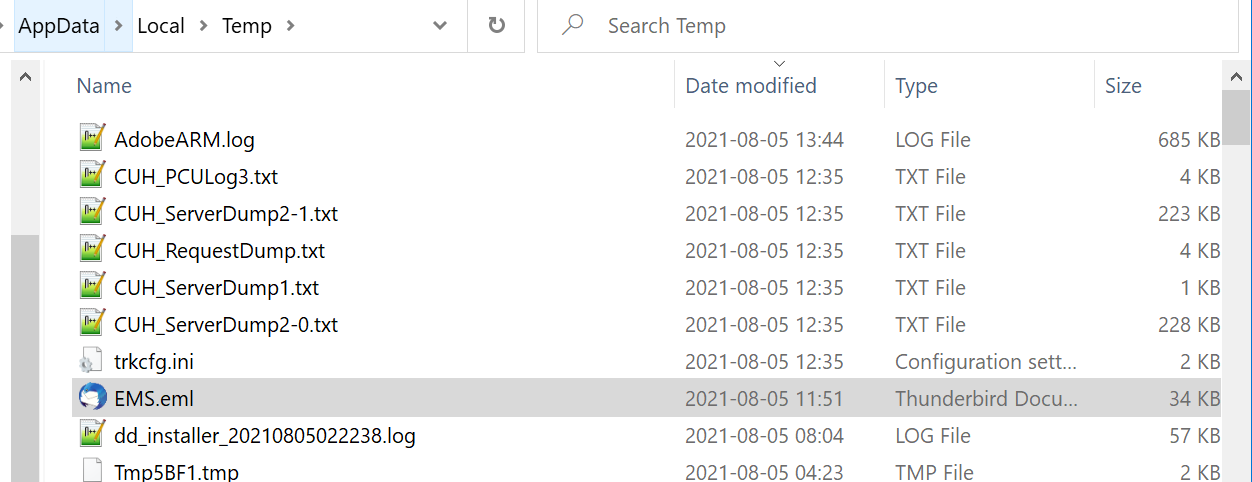Click the AdobeARM.log file icon
The width and height of the screenshot is (1252, 482).
pyautogui.click(x=92, y=139)
